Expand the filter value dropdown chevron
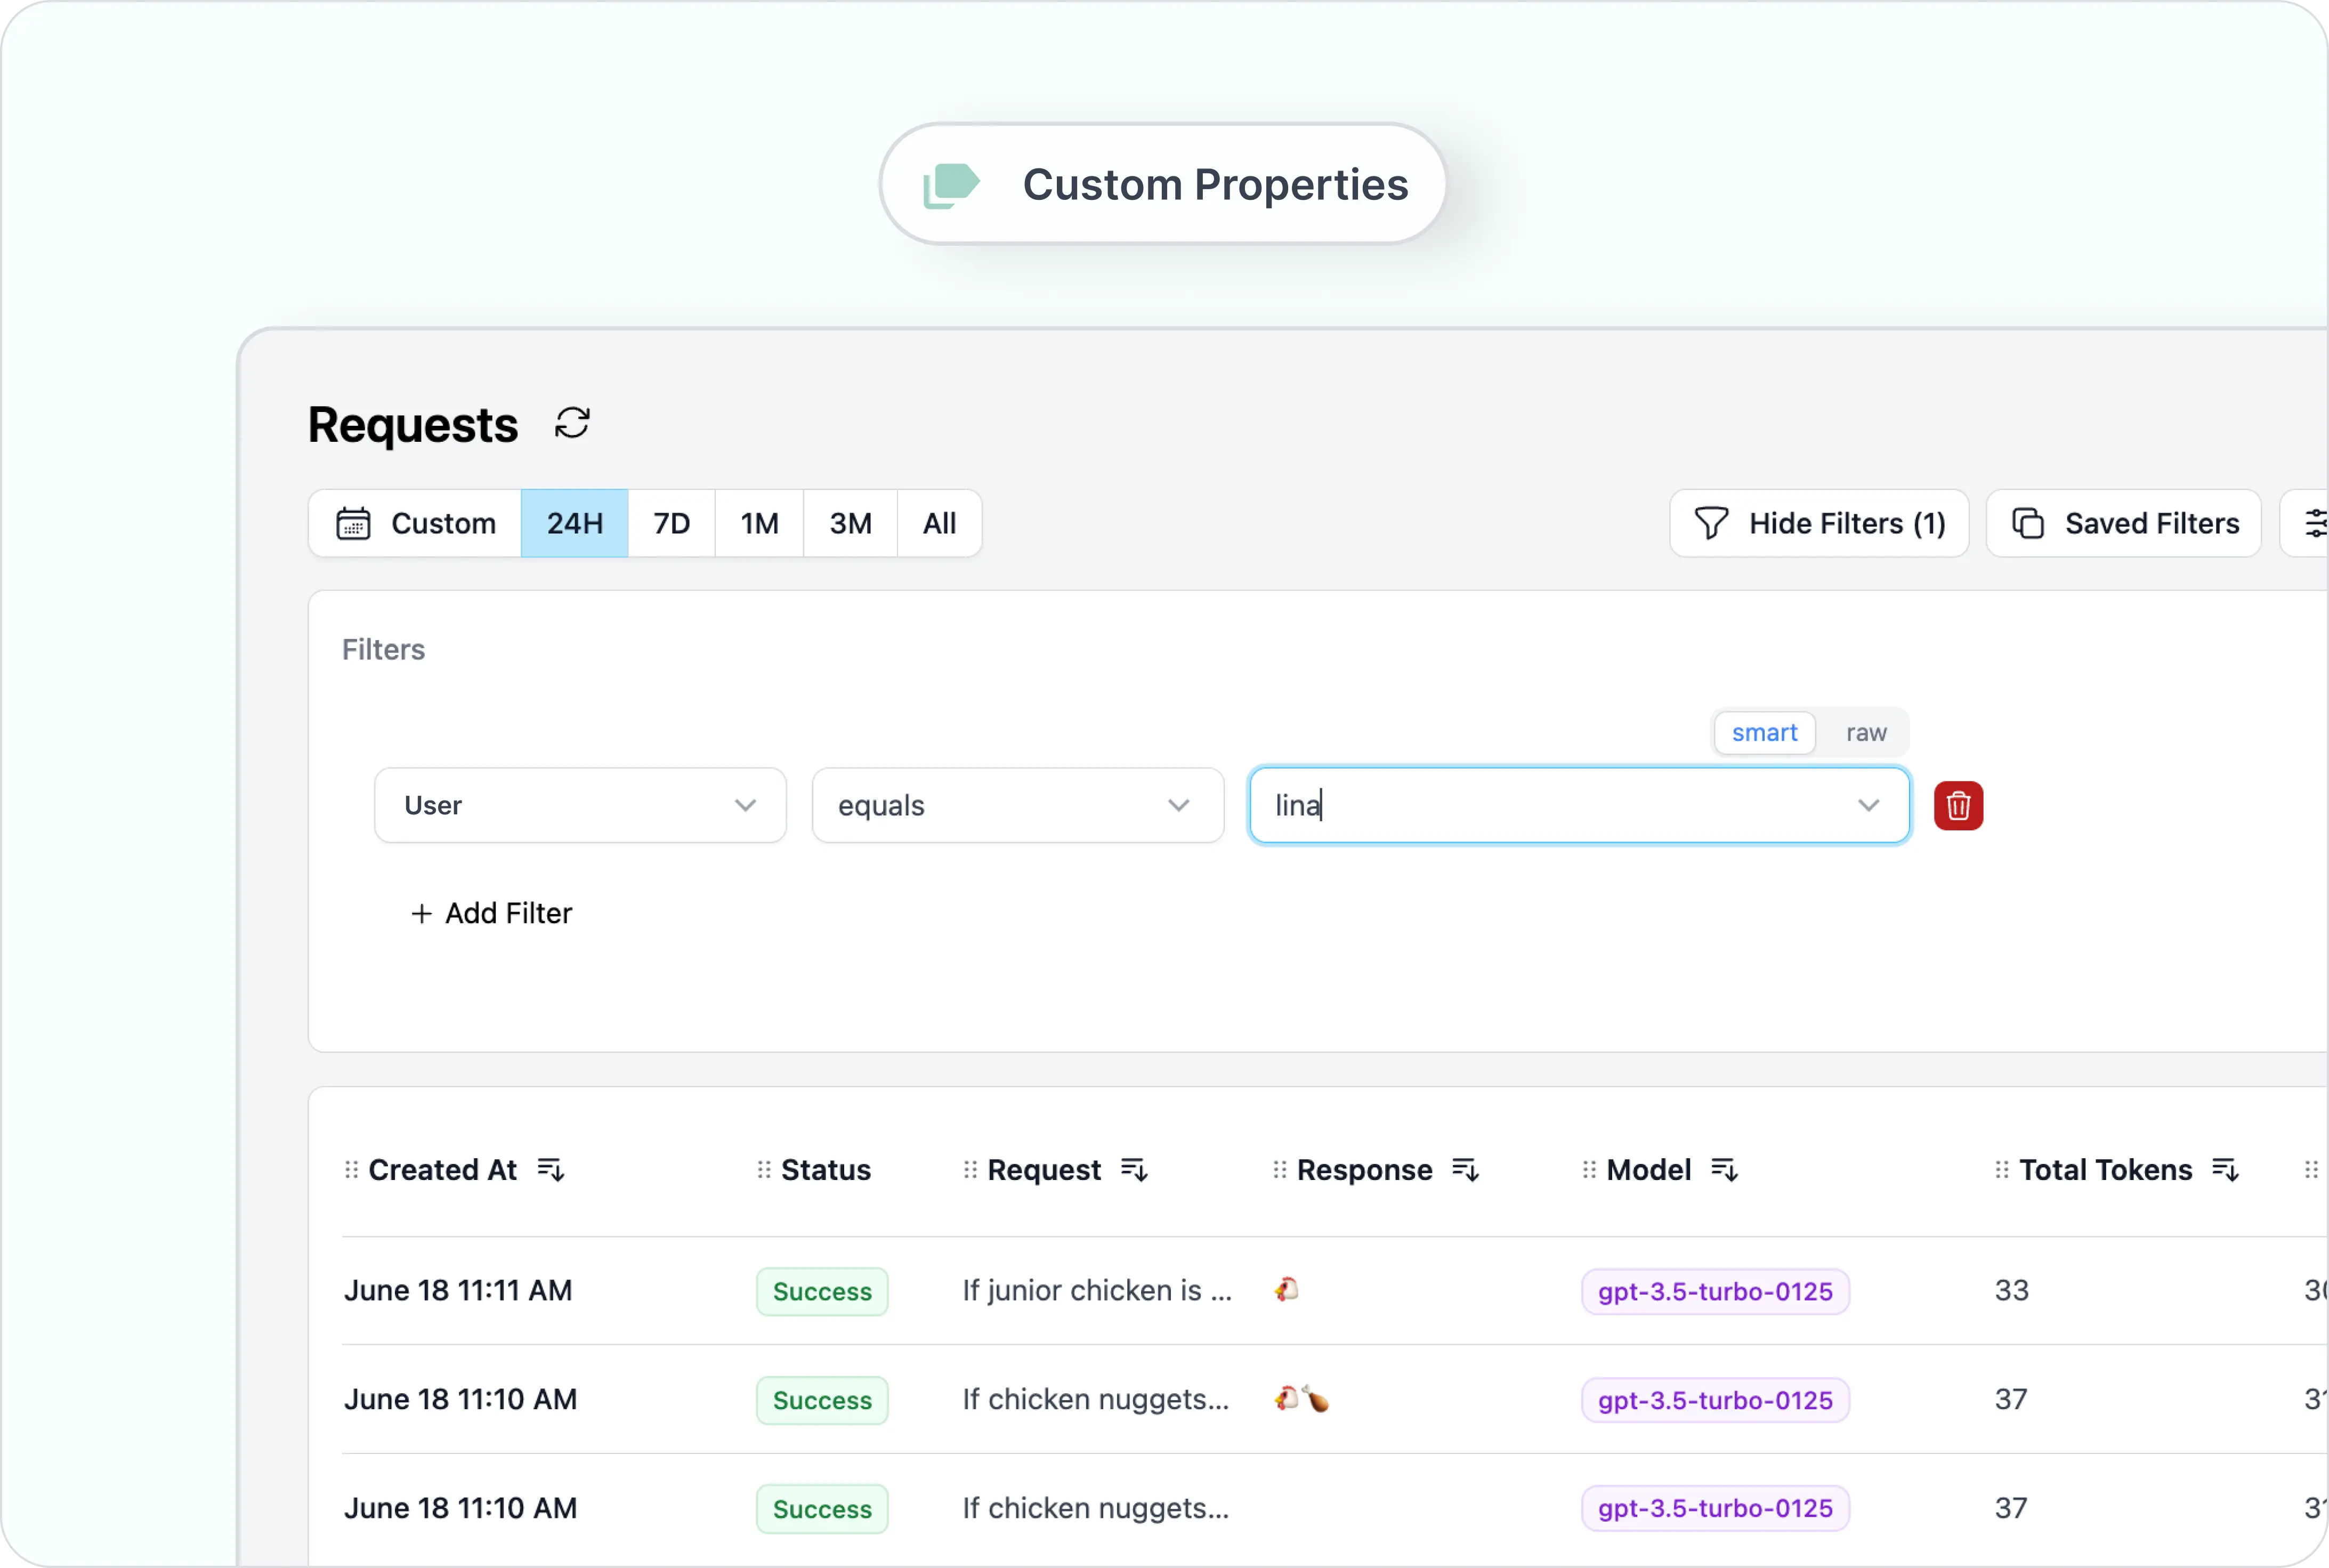The width and height of the screenshot is (2329, 1568). tap(1868, 805)
